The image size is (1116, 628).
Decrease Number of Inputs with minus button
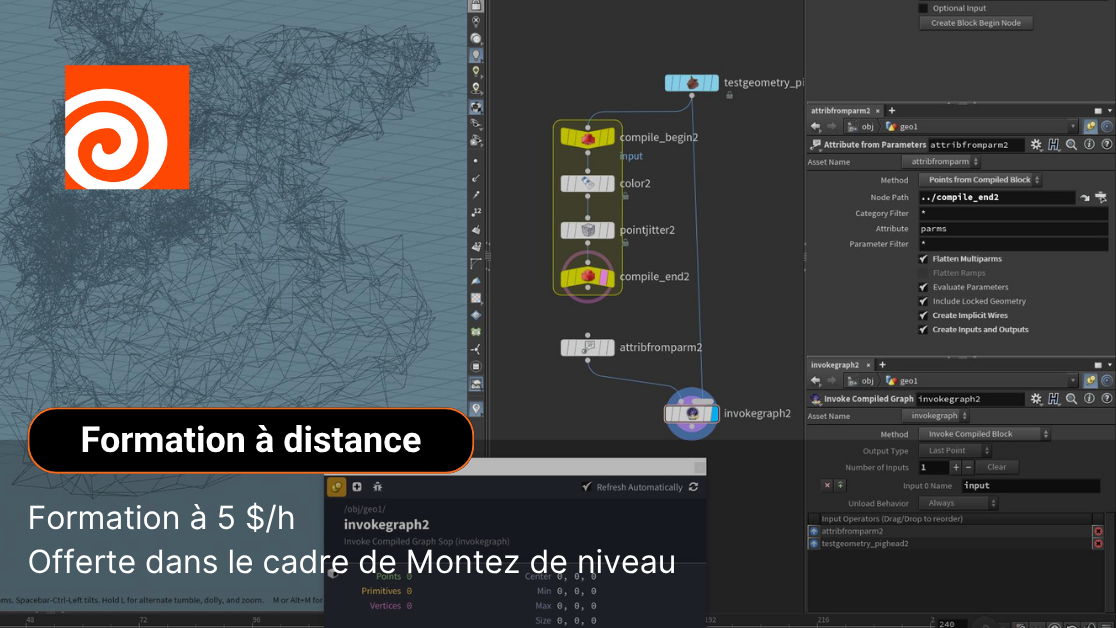pos(968,468)
